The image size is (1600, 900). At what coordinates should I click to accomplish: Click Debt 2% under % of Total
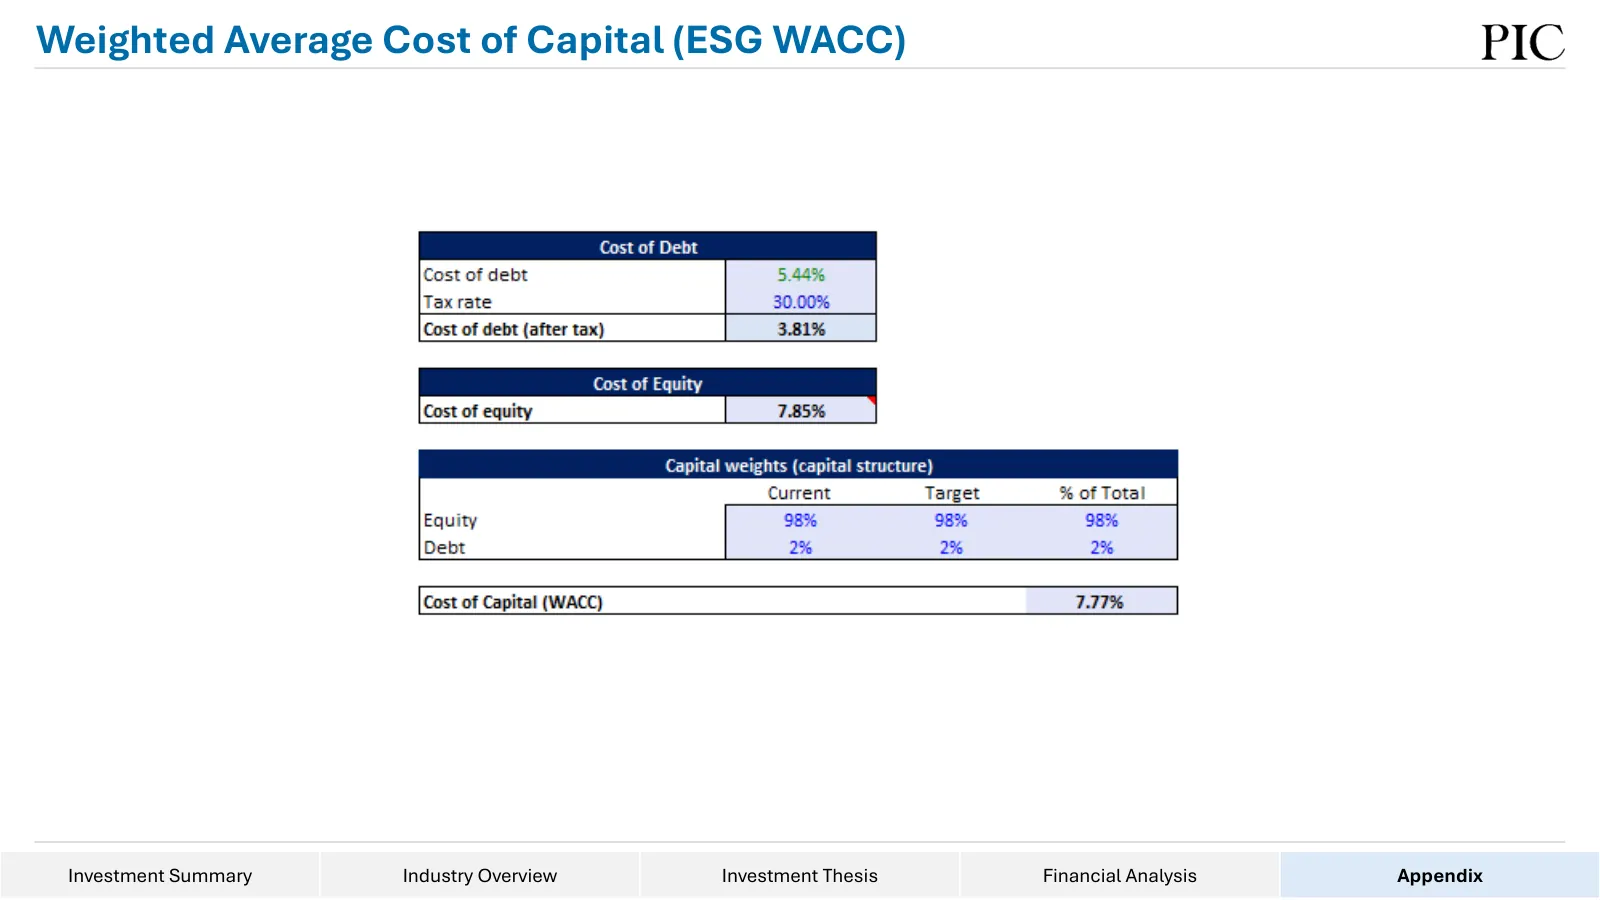point(1102,547)
